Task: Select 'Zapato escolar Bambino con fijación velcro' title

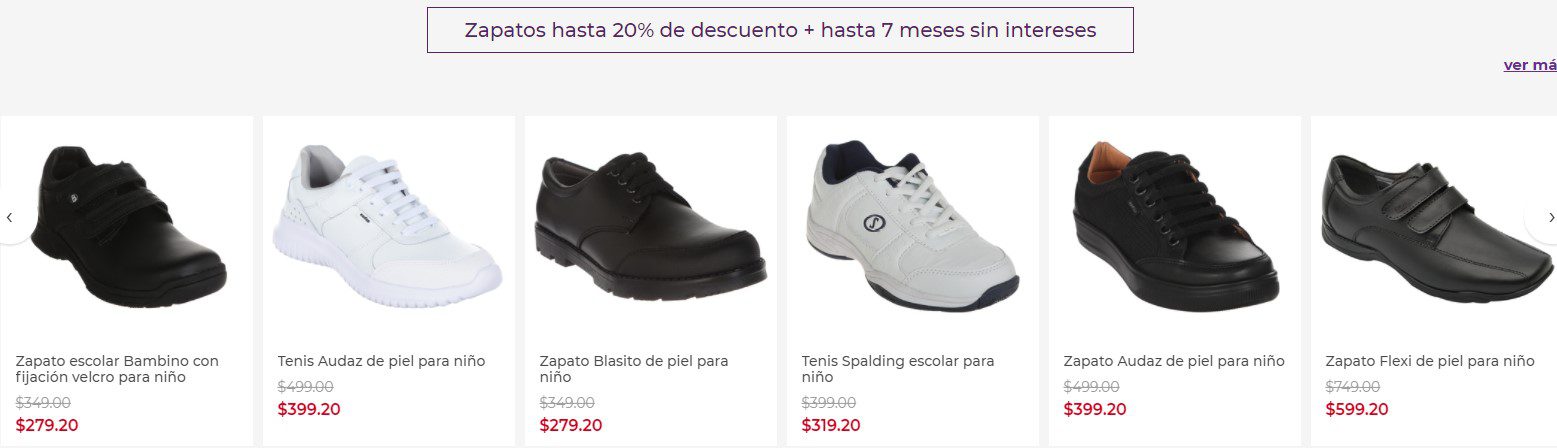Action: click(x=117, y=369)
